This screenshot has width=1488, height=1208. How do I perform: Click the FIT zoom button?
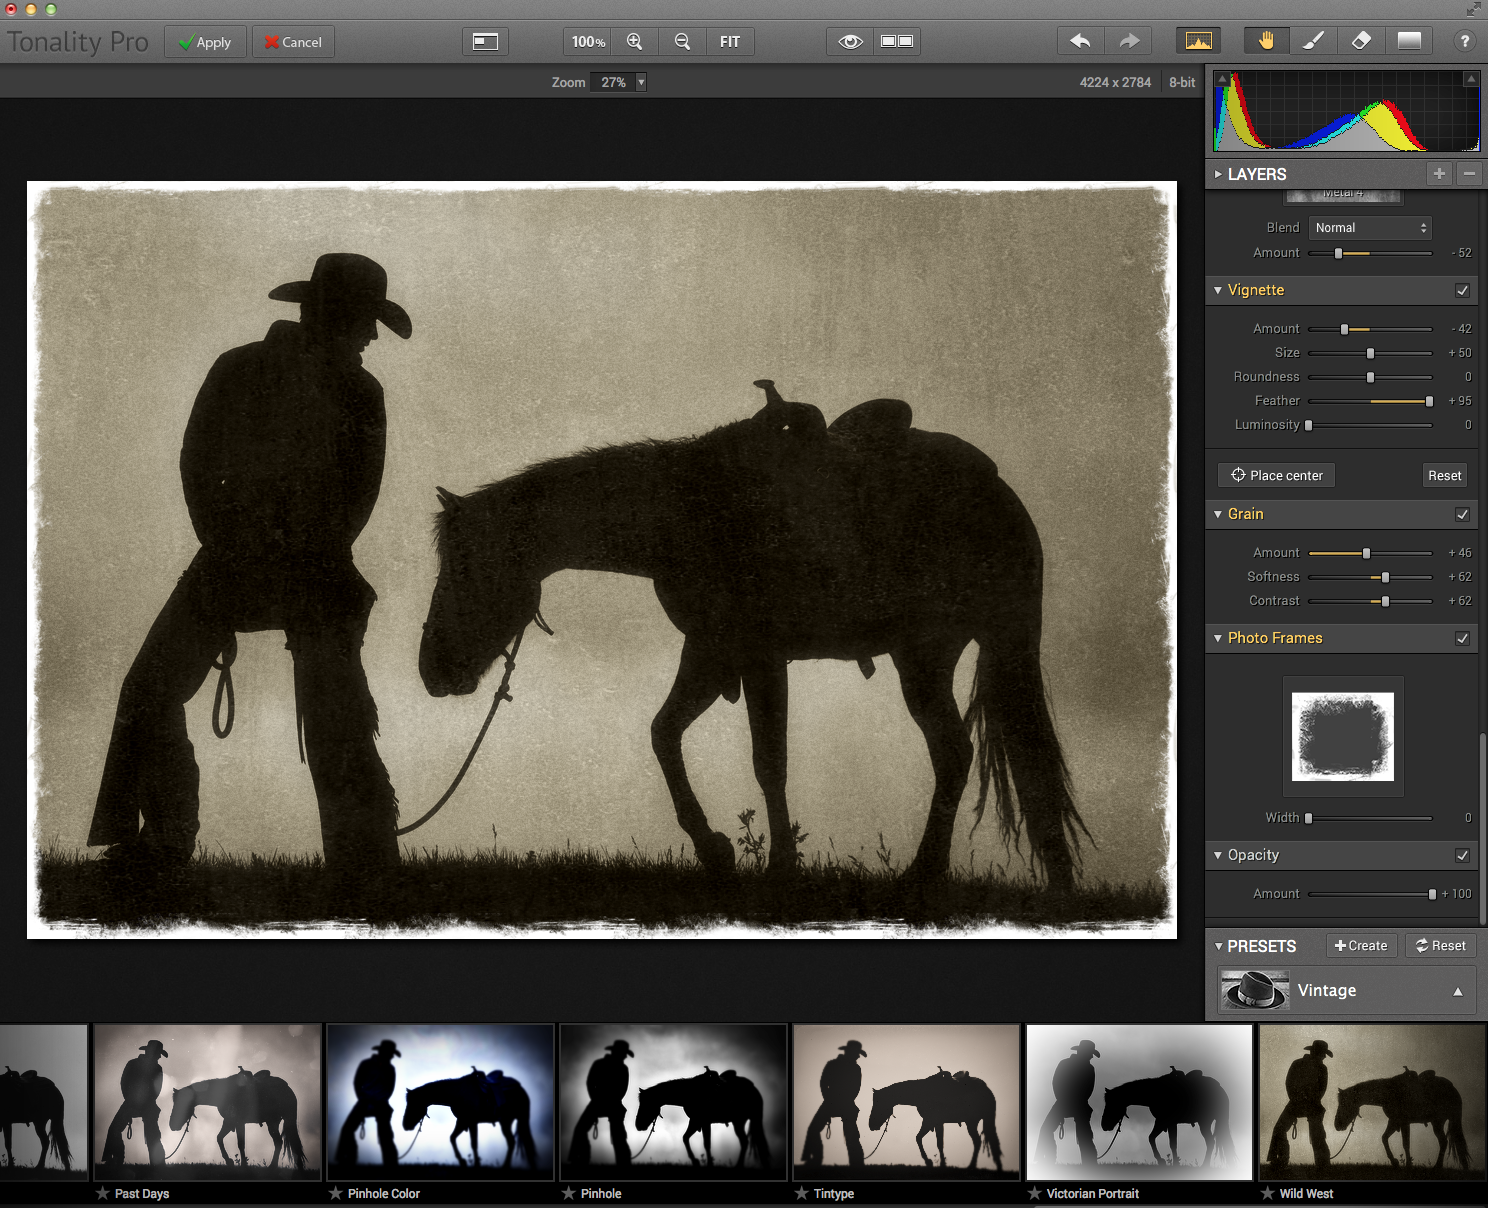[730, 41]
